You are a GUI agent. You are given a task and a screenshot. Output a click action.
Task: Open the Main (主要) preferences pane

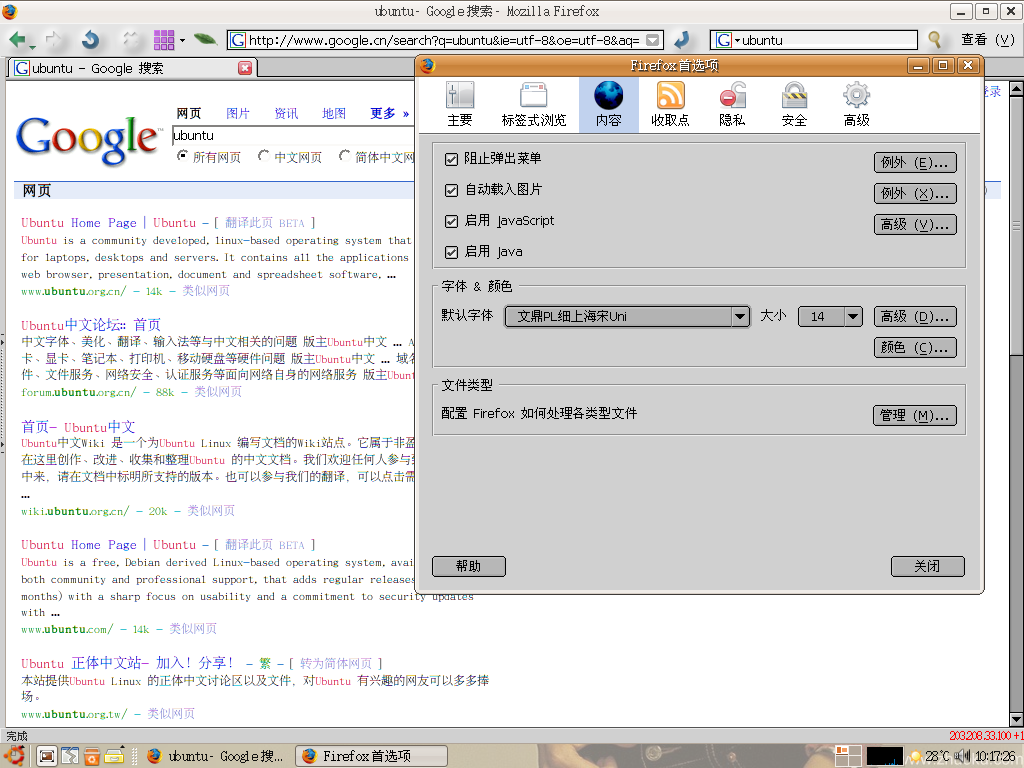pos(460,104)
